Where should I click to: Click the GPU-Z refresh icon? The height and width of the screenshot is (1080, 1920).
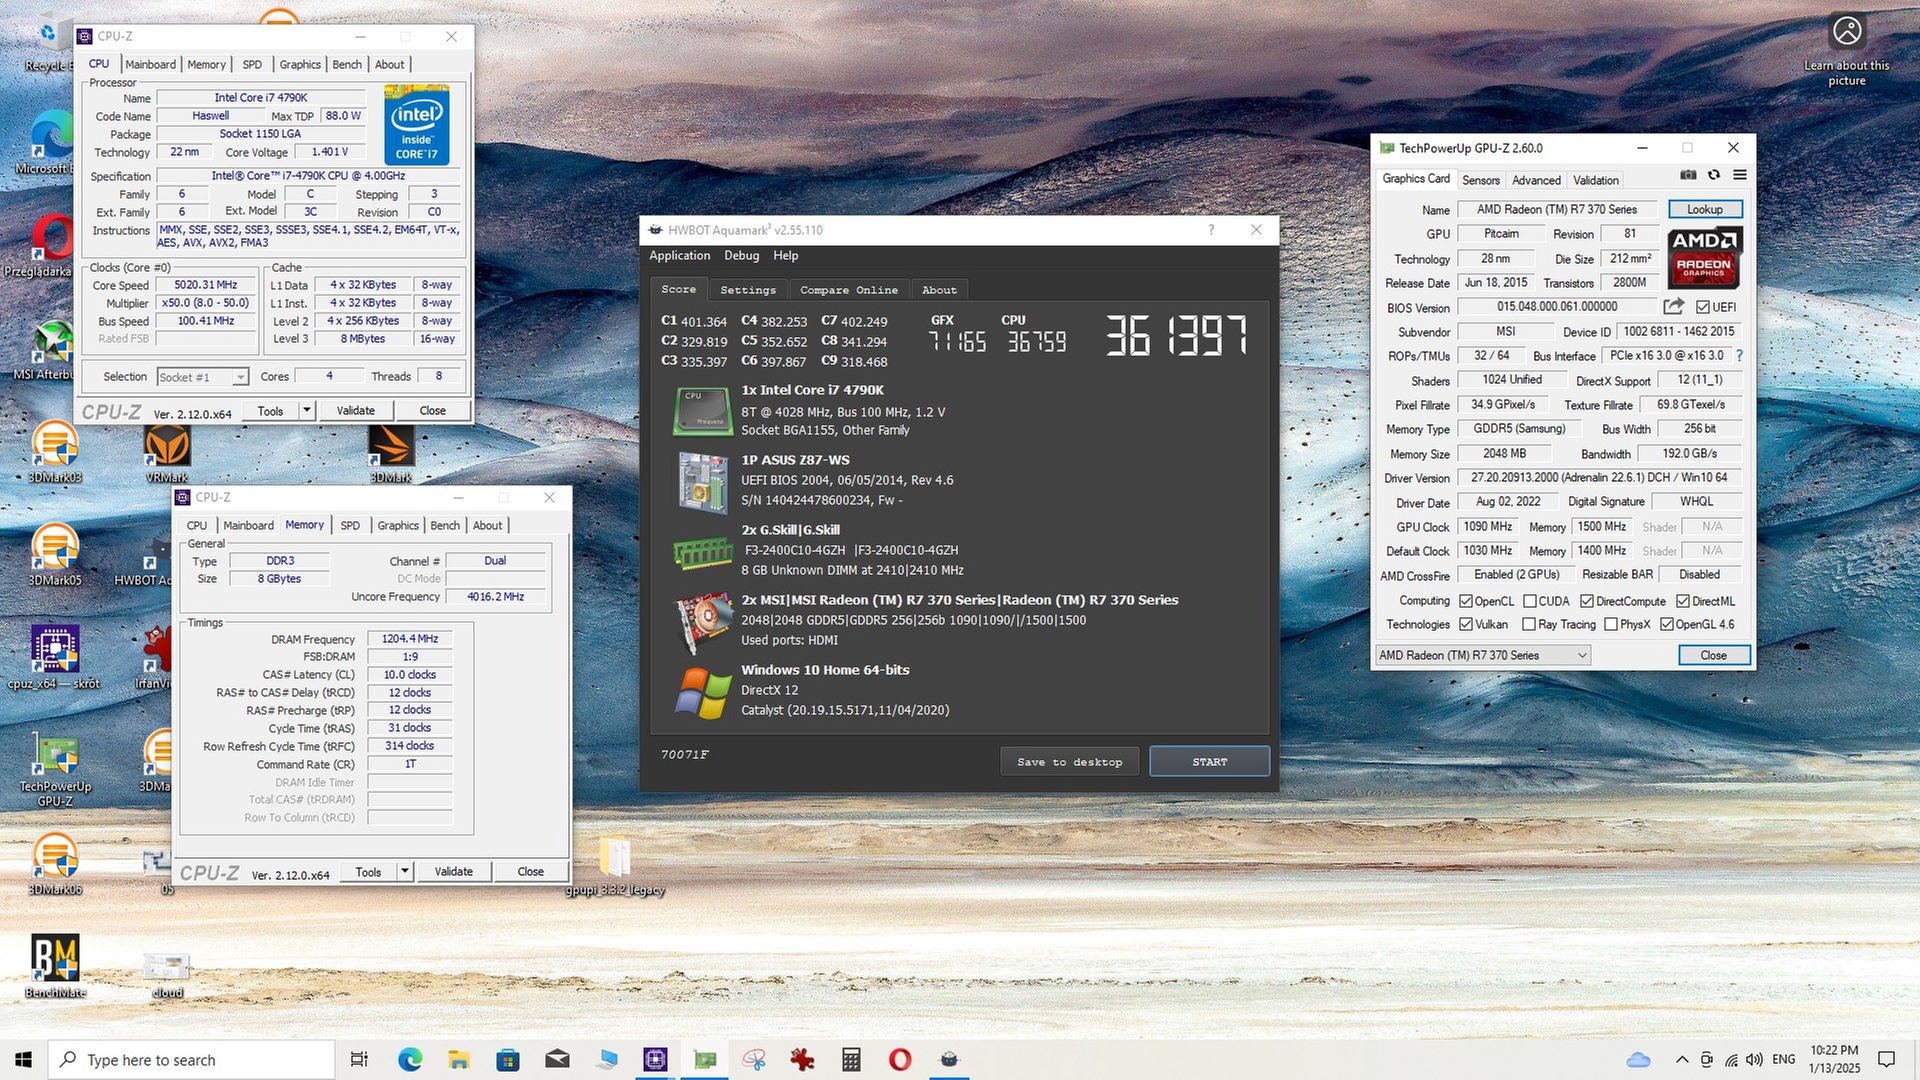pos(1714,175)
